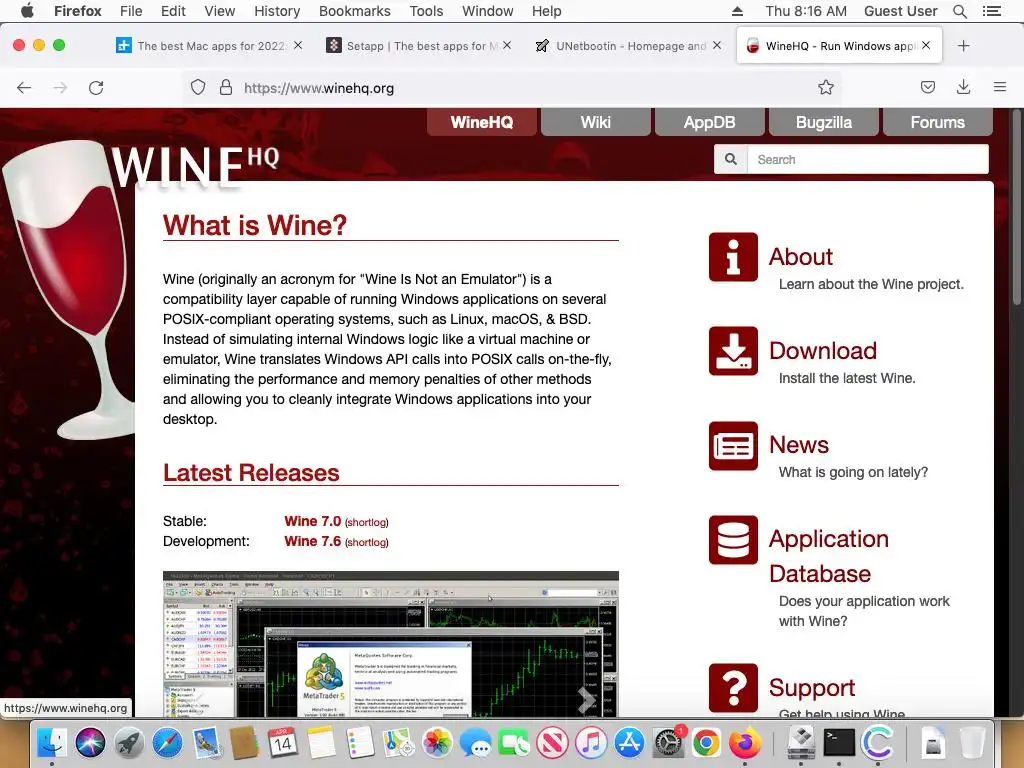Click in the WineHQ Search field
The image size is (1024, 768).
867,159
